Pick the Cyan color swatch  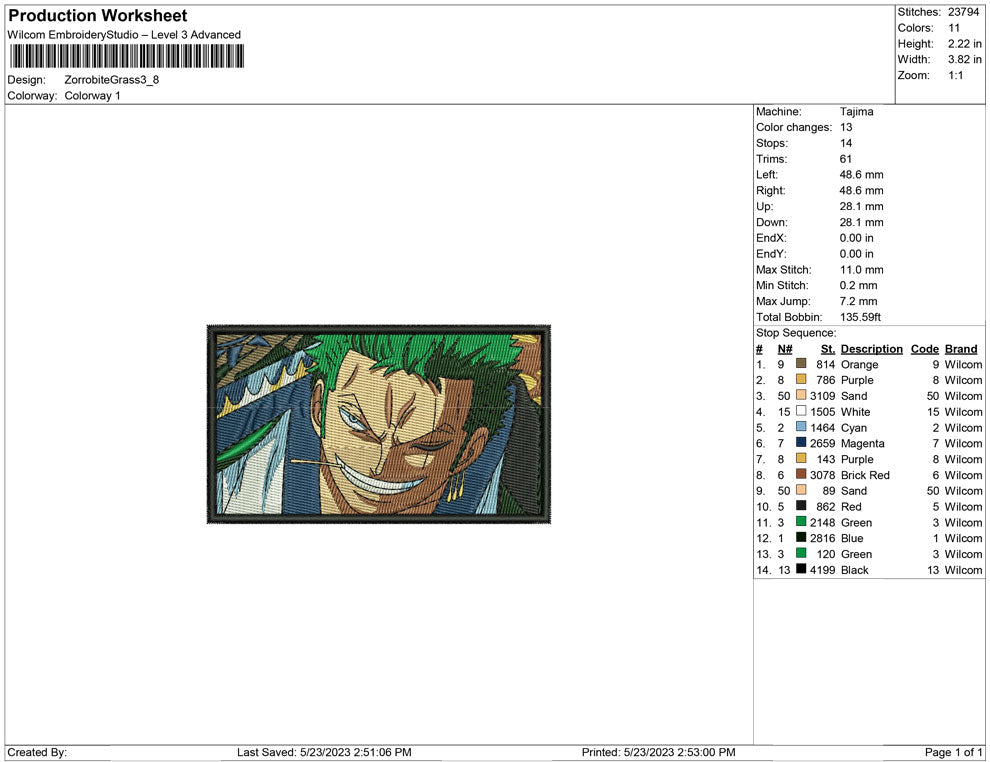tap(801, 427)
